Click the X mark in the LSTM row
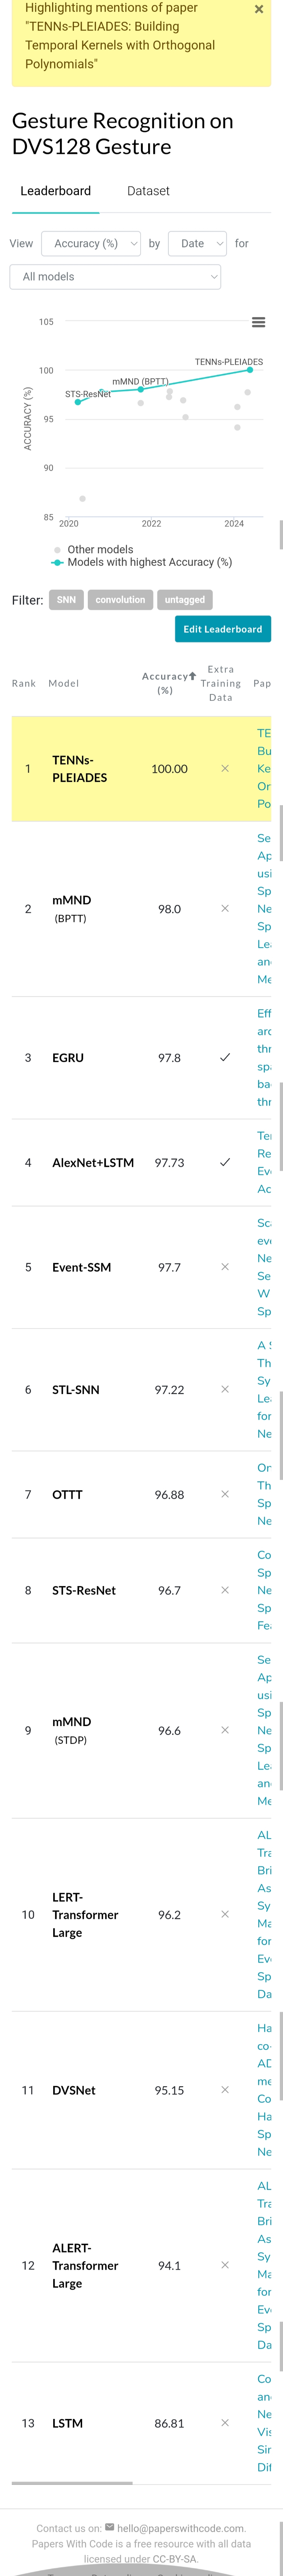The height and width of the screenshot is (2576, 283). coord(225,2423)
